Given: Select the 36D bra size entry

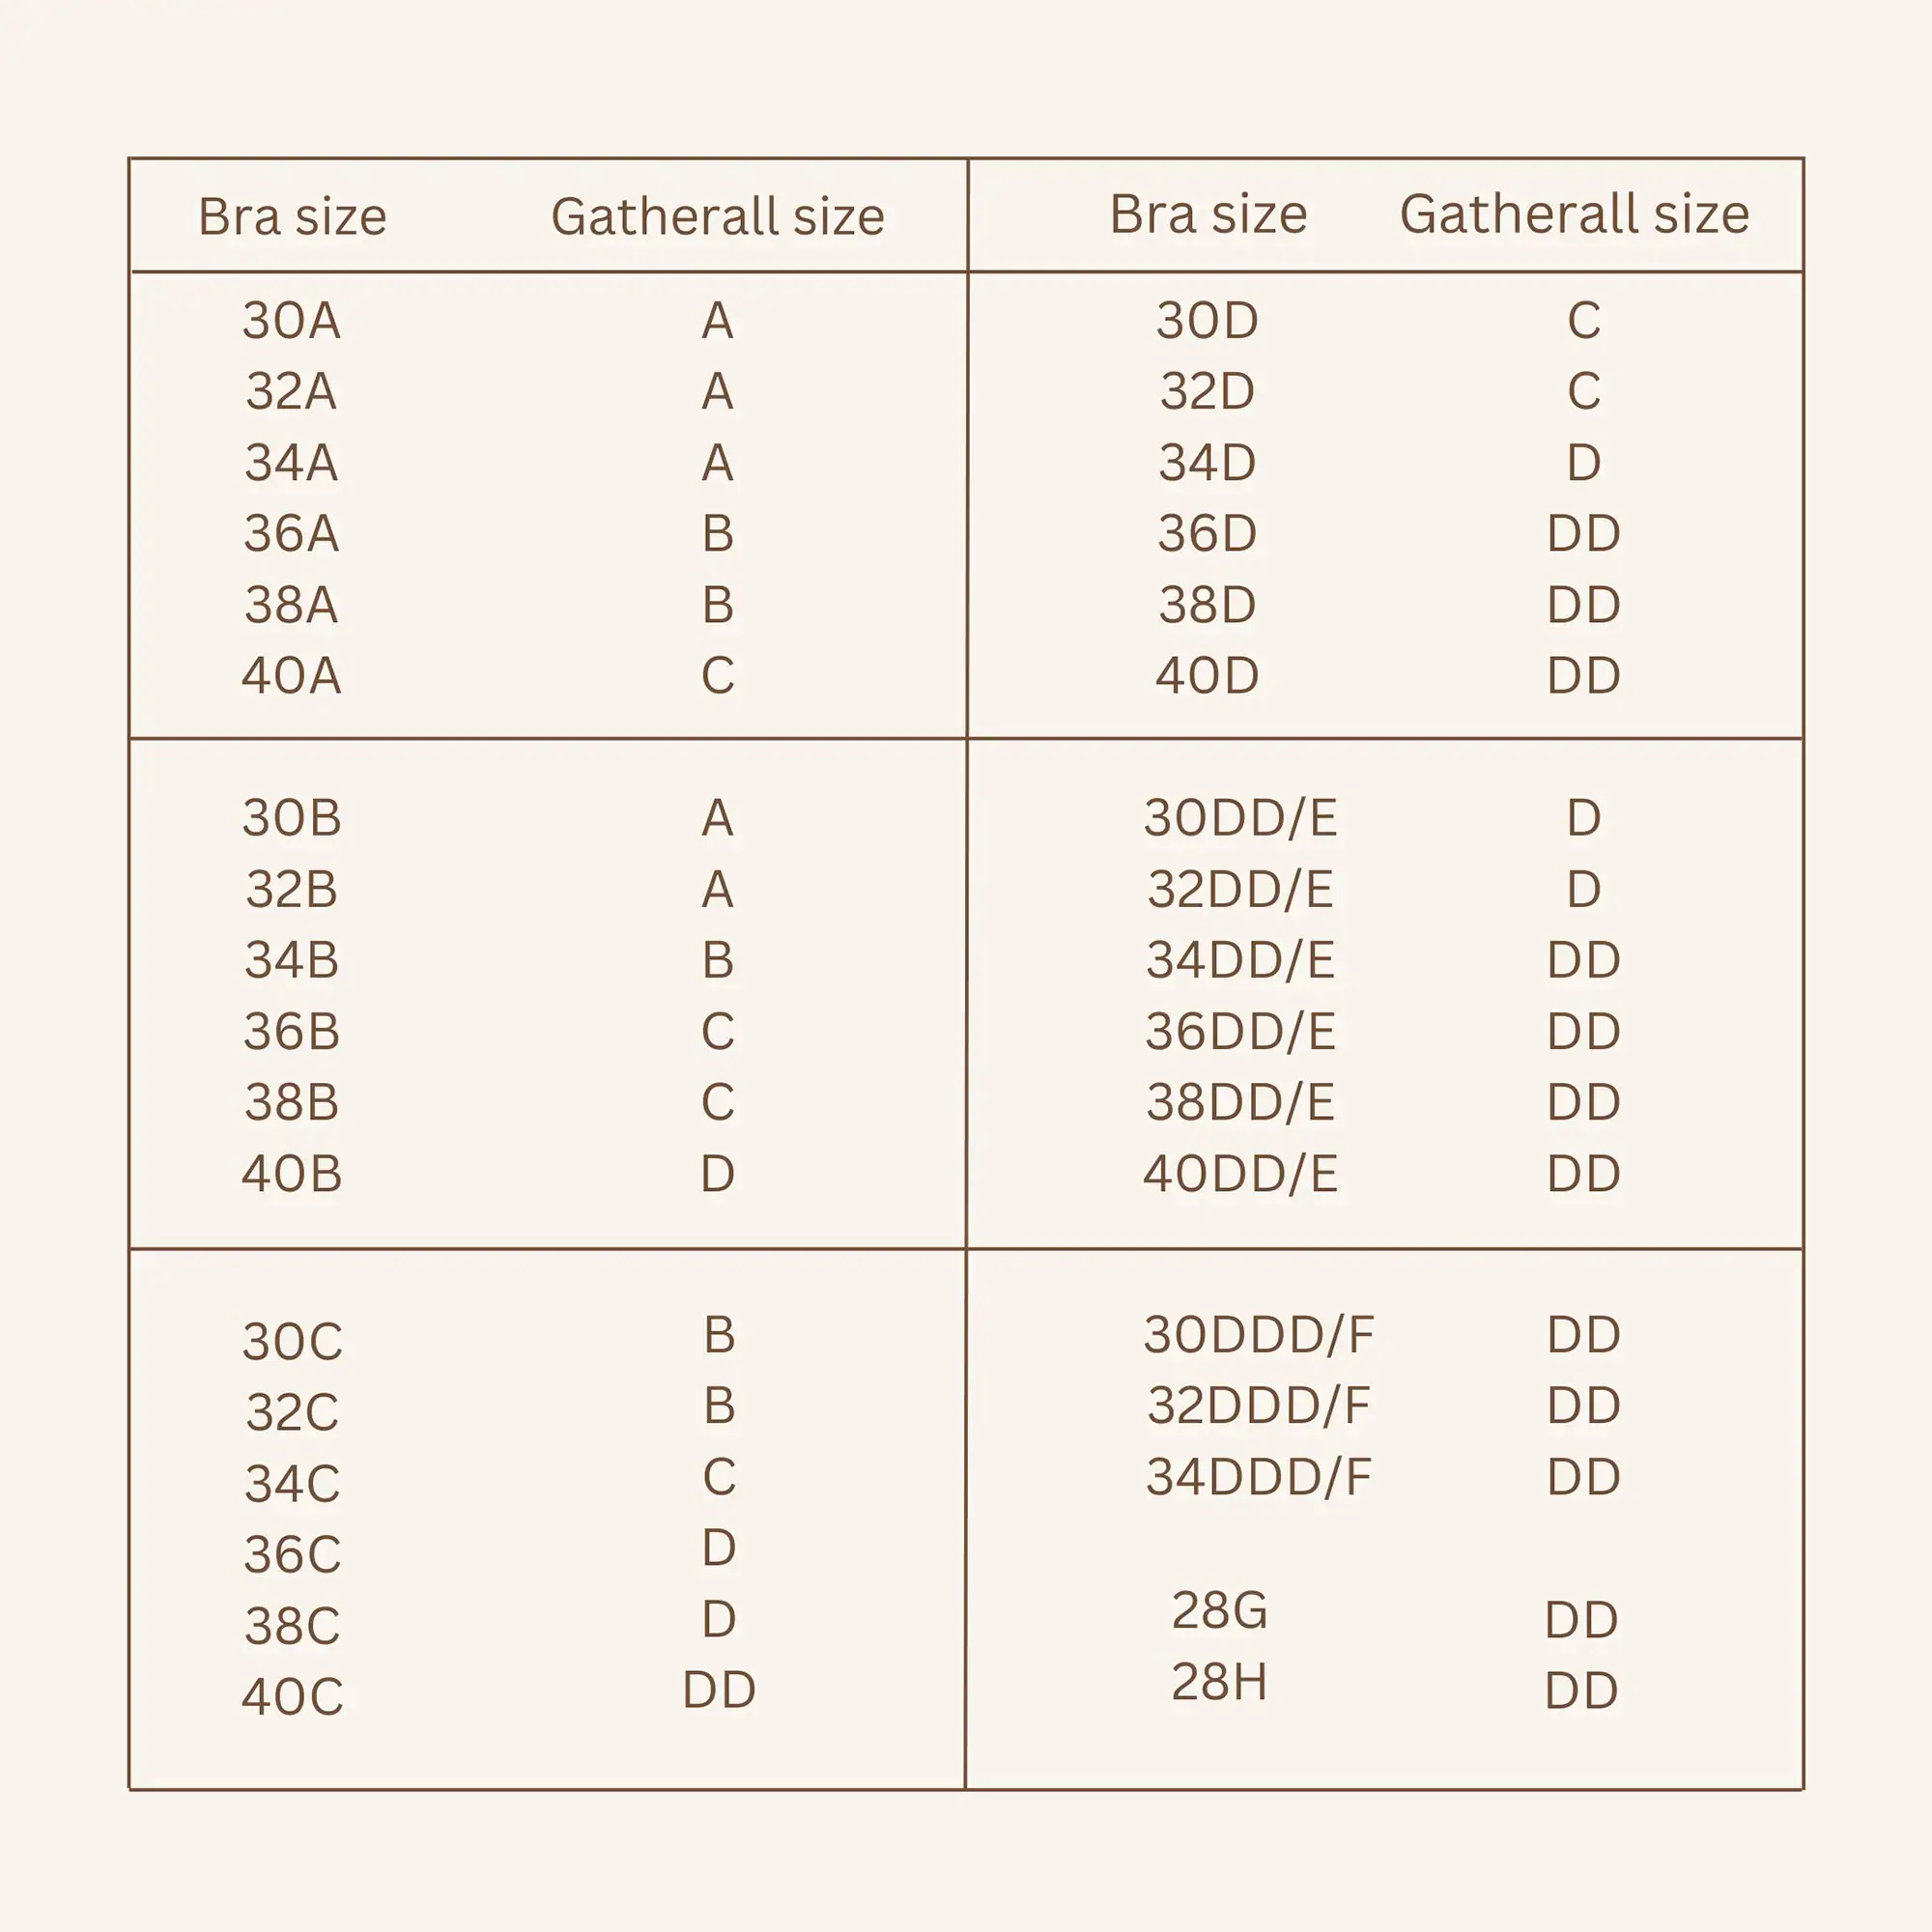Looking at the screenshot, I should [x=1207, y=534].
